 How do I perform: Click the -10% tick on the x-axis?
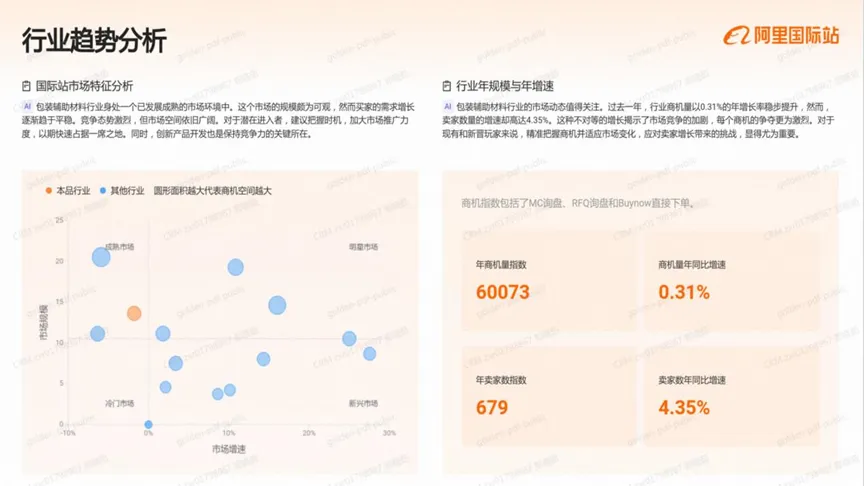click(68, 433)
